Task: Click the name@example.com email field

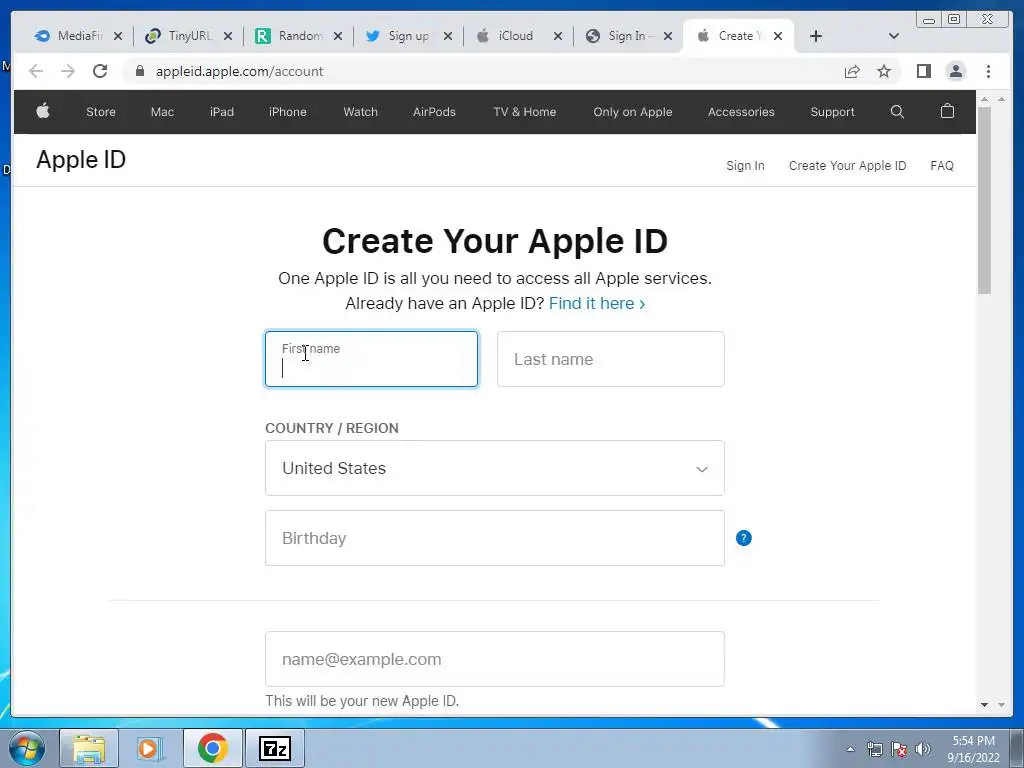Action: click(x=494, y=659)
